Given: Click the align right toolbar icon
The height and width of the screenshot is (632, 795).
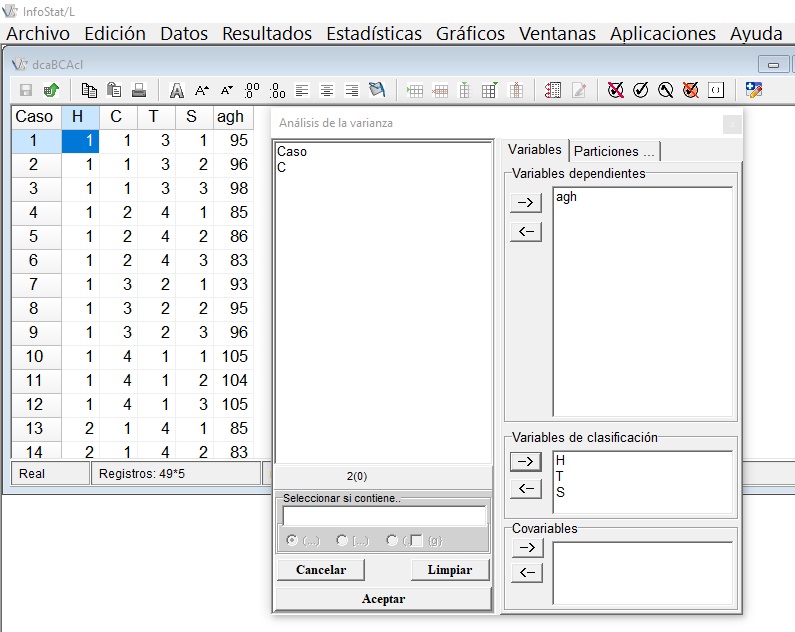Looking at the screenshot, I should pyautogui.click(x=351, y=90).
